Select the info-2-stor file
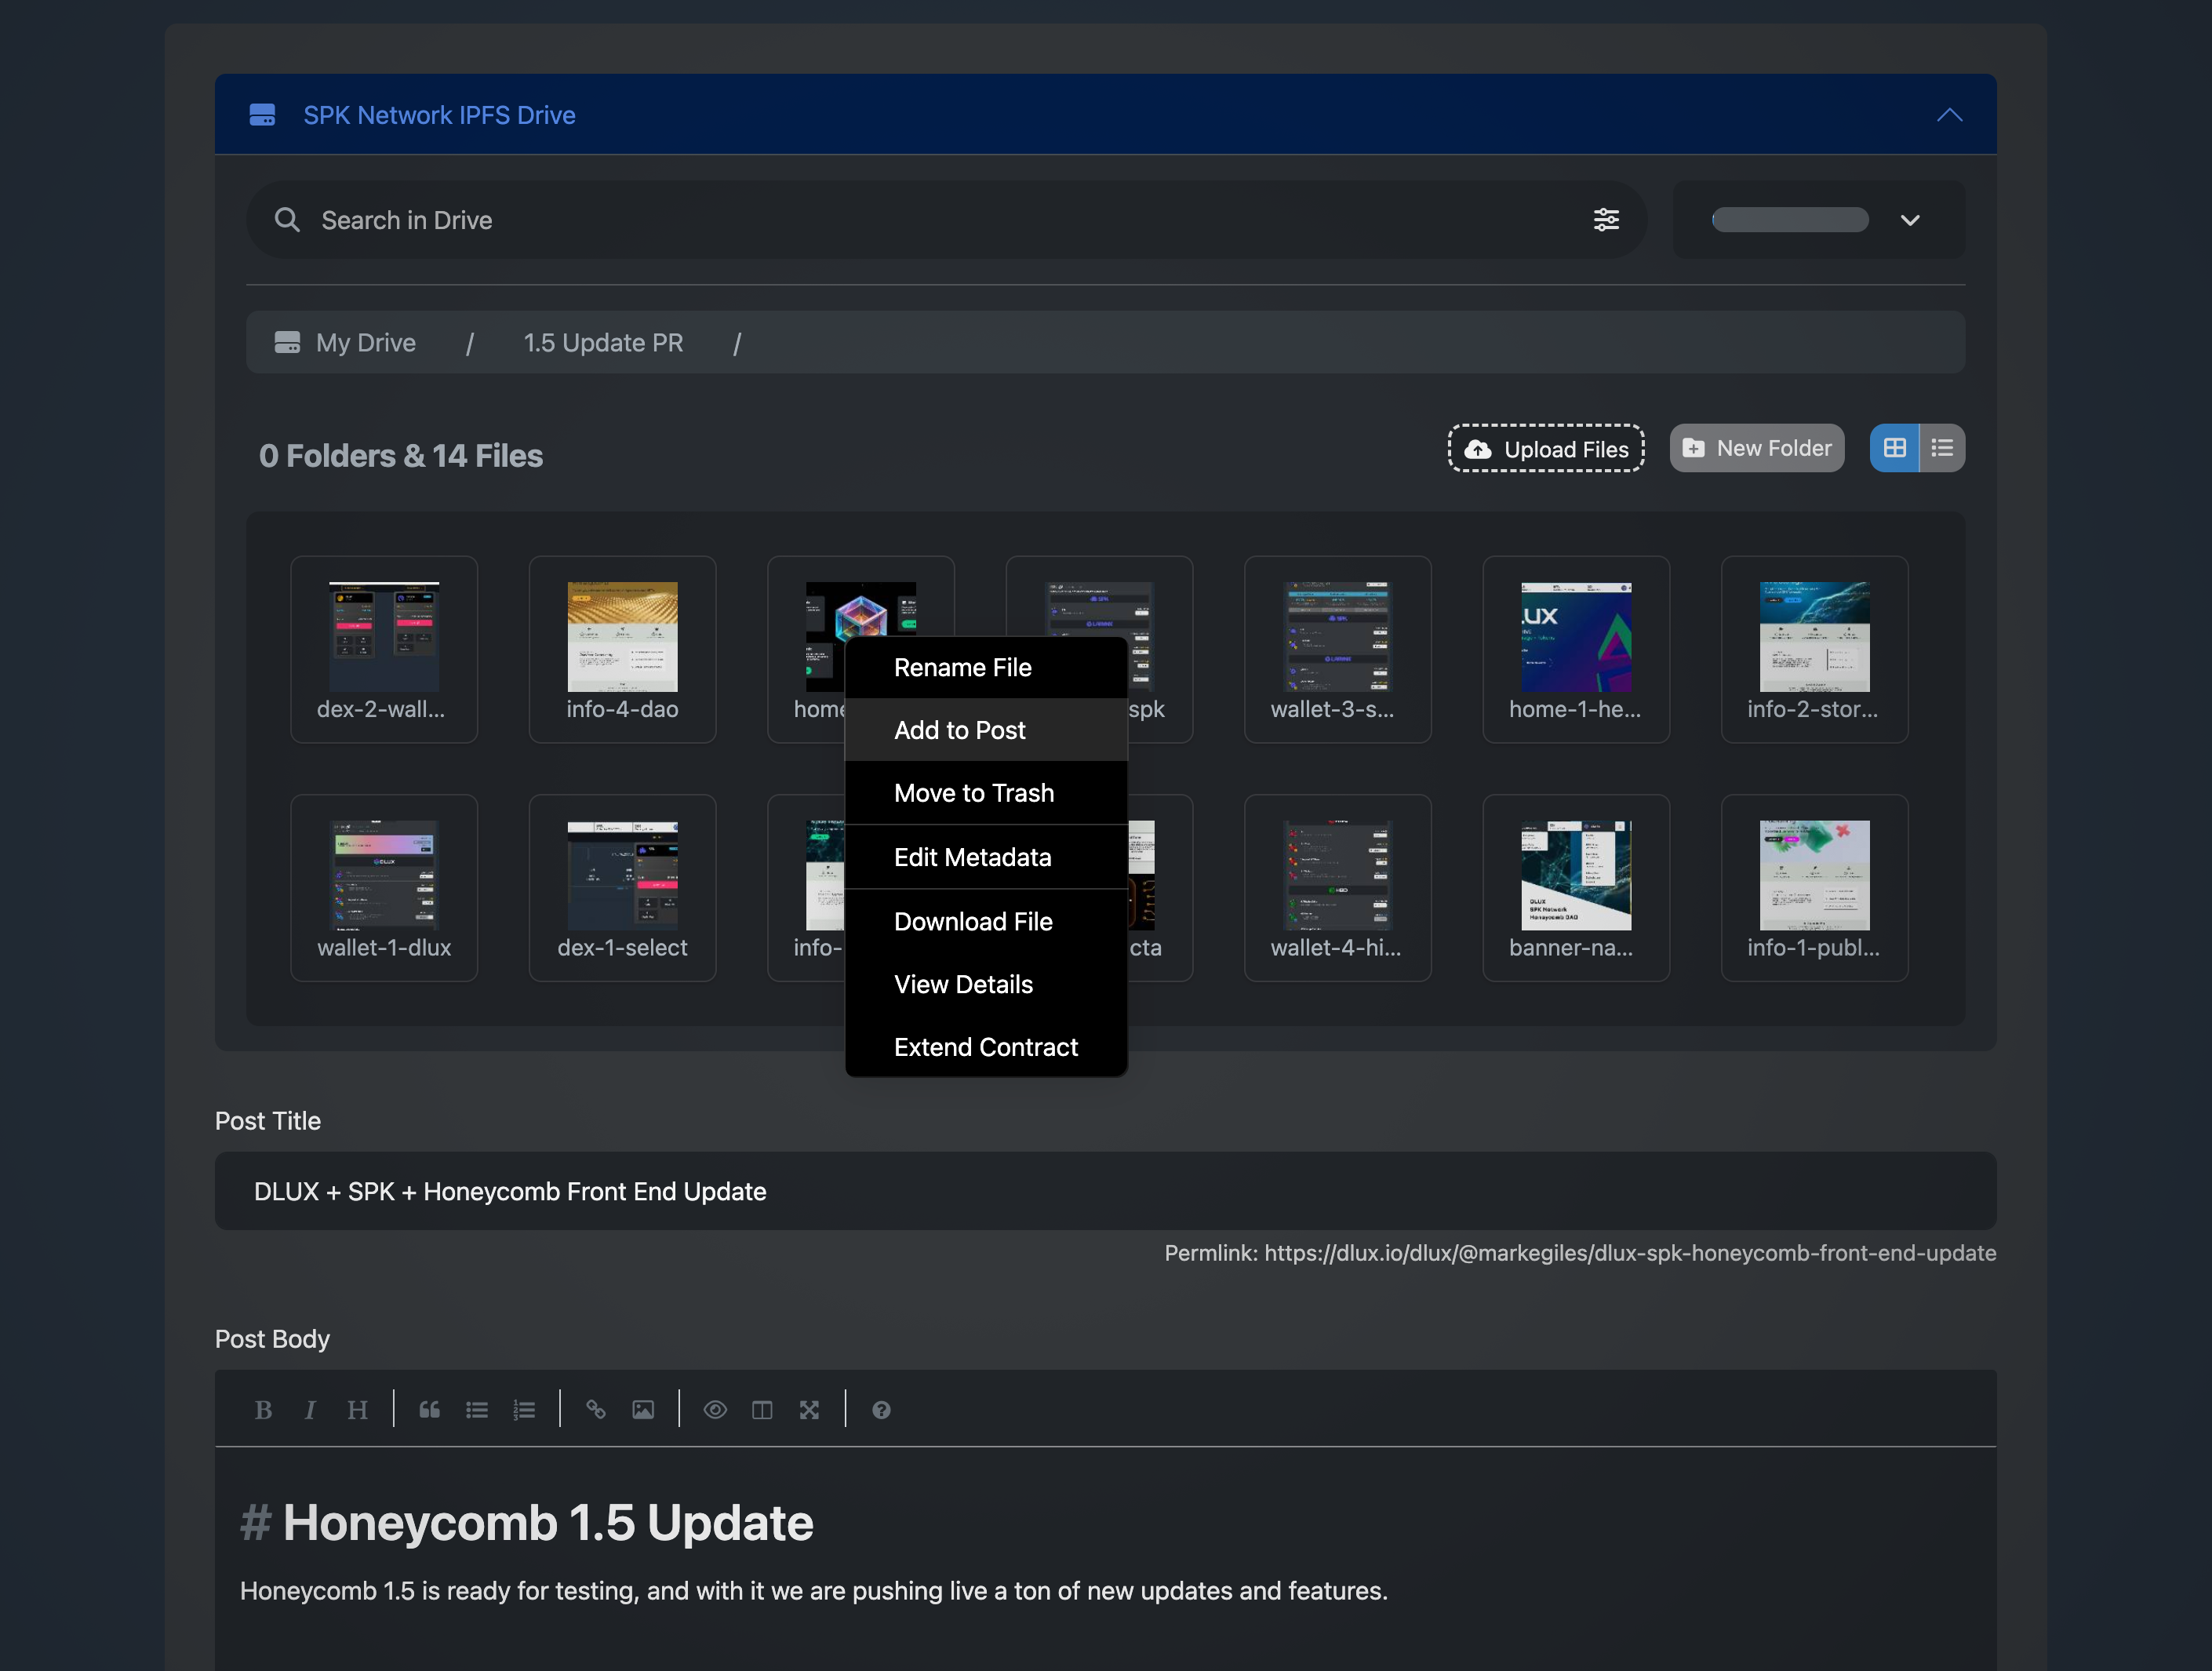 1814,650
